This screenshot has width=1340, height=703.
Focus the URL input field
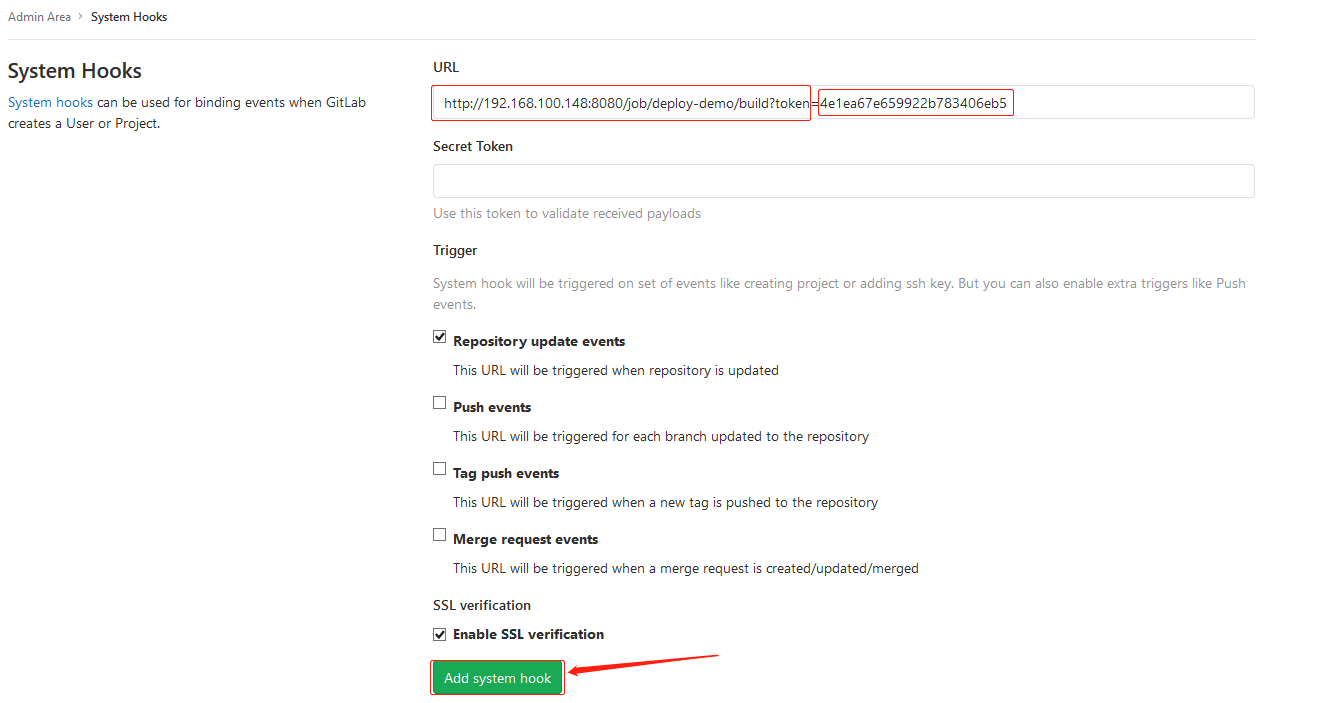pos(843,102)
